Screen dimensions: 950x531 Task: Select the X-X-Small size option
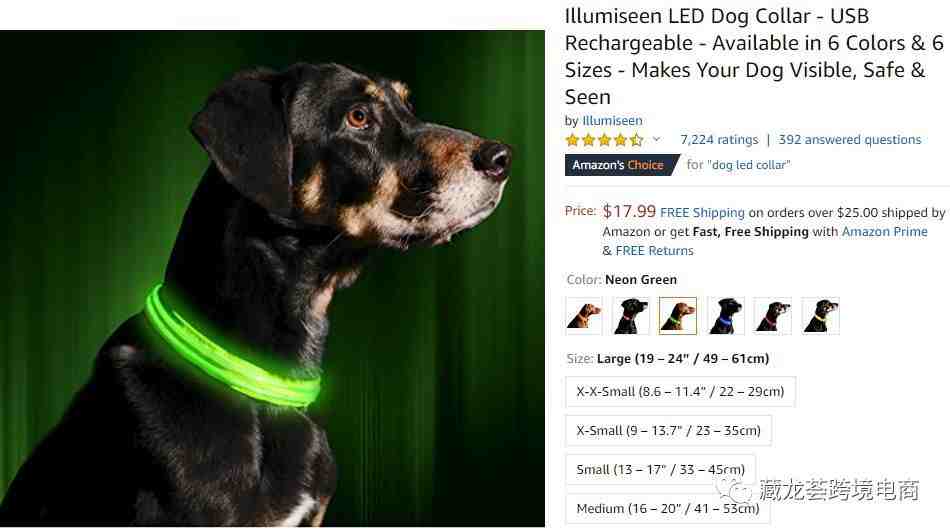[x=680, y=392]
